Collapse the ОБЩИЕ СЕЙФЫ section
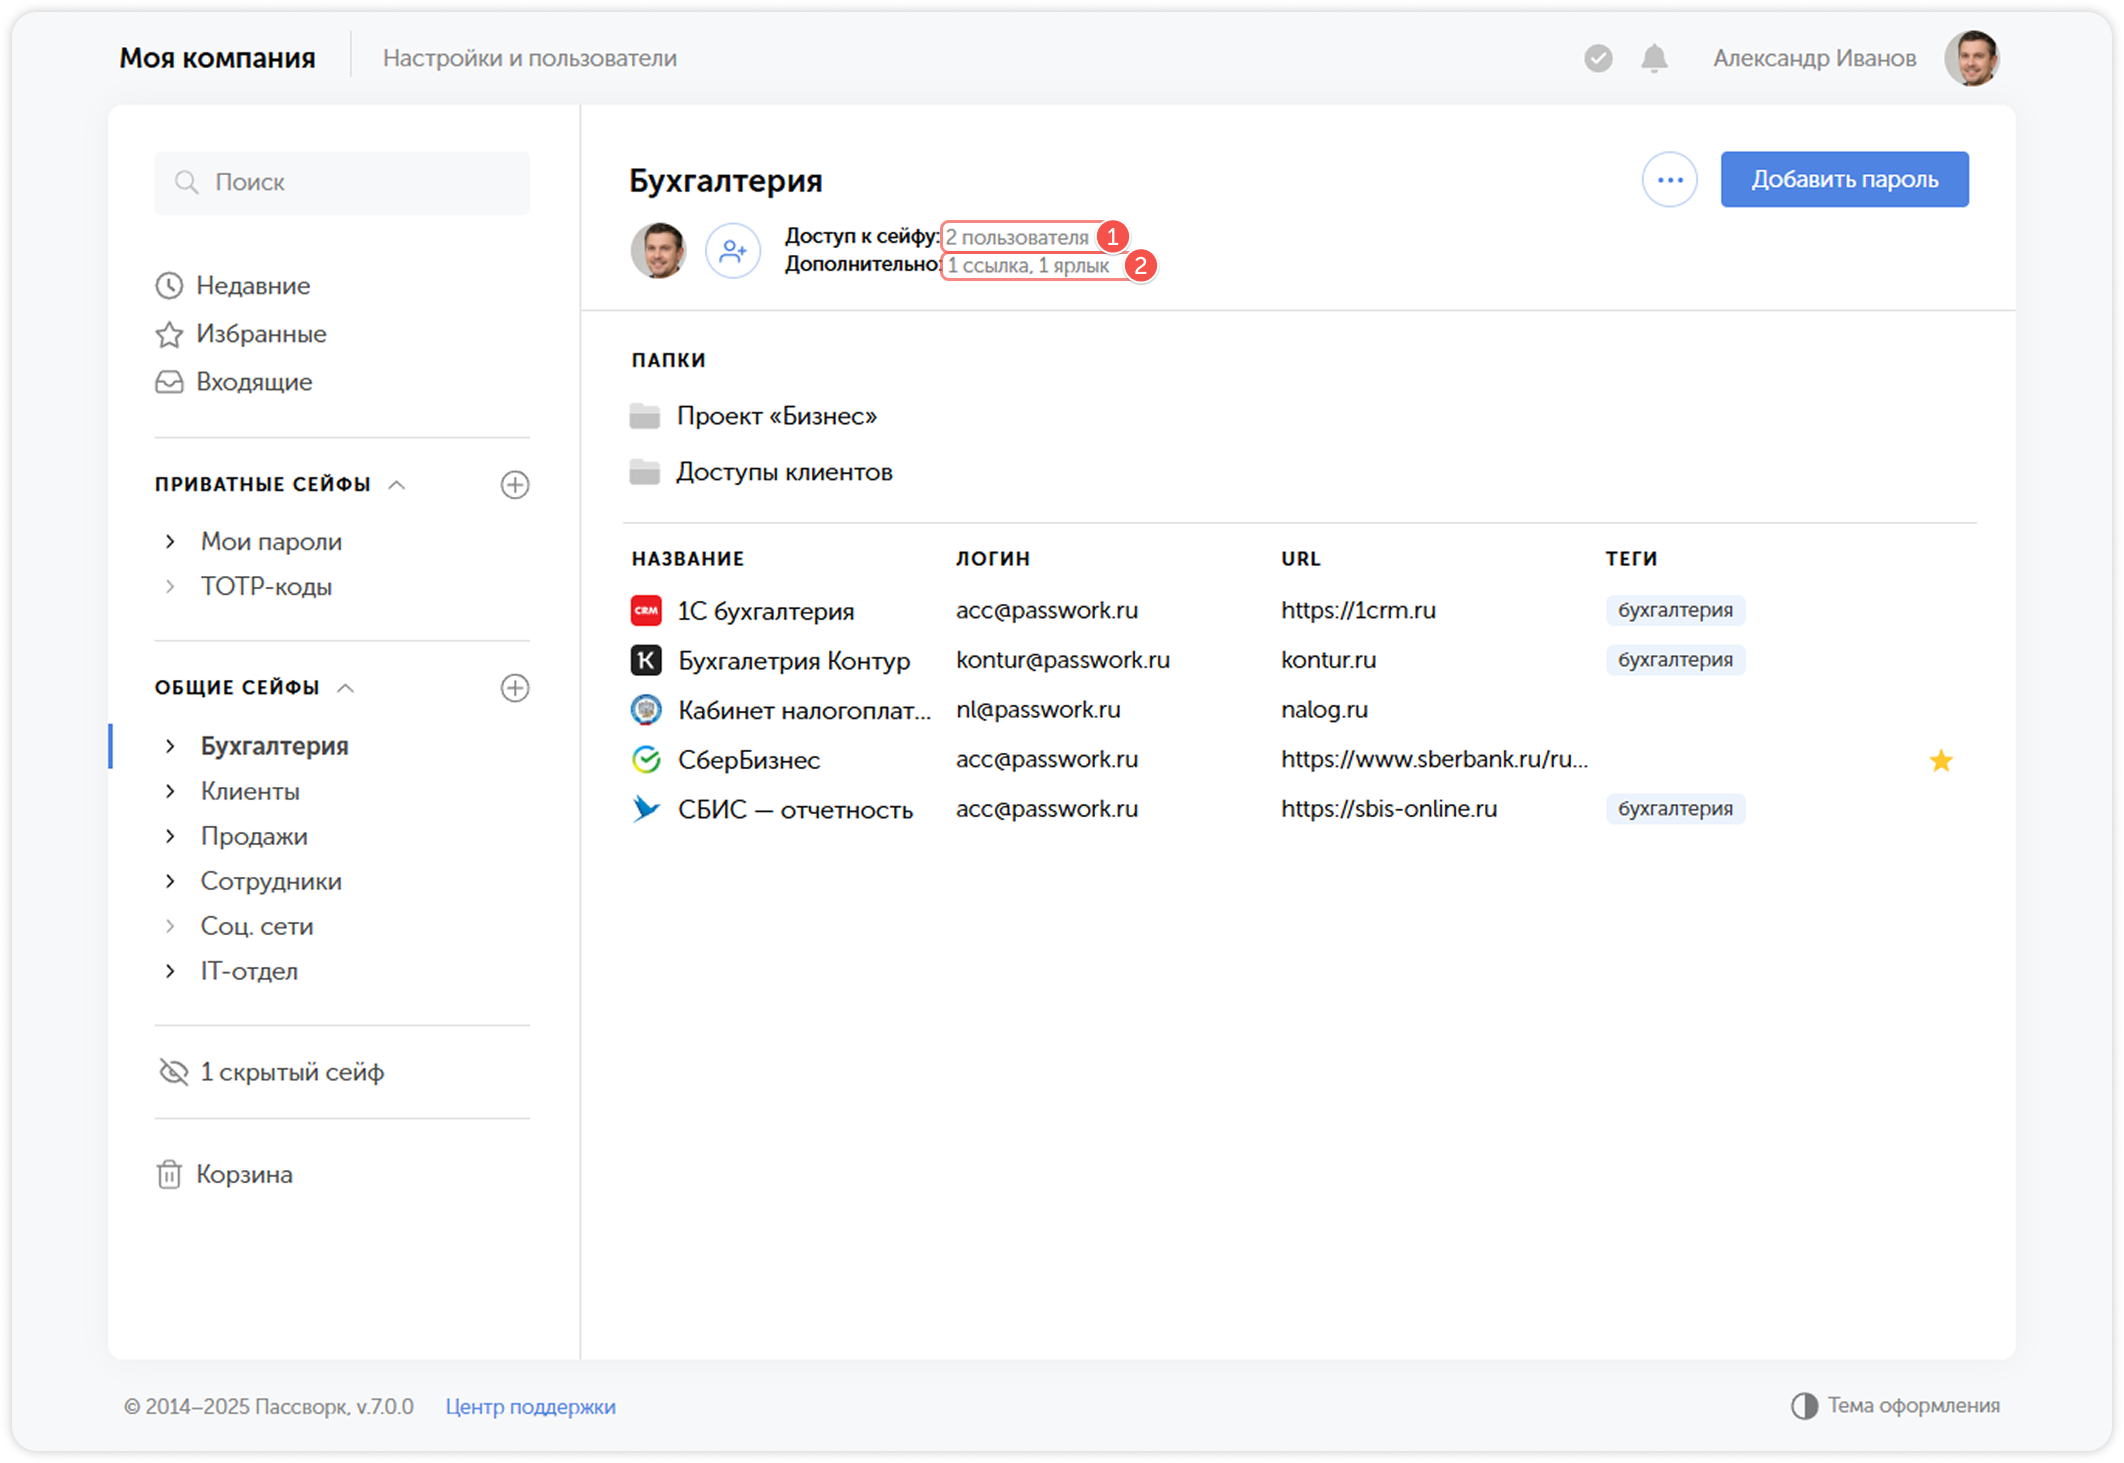 pyautogui.click(x=346, y=688)
